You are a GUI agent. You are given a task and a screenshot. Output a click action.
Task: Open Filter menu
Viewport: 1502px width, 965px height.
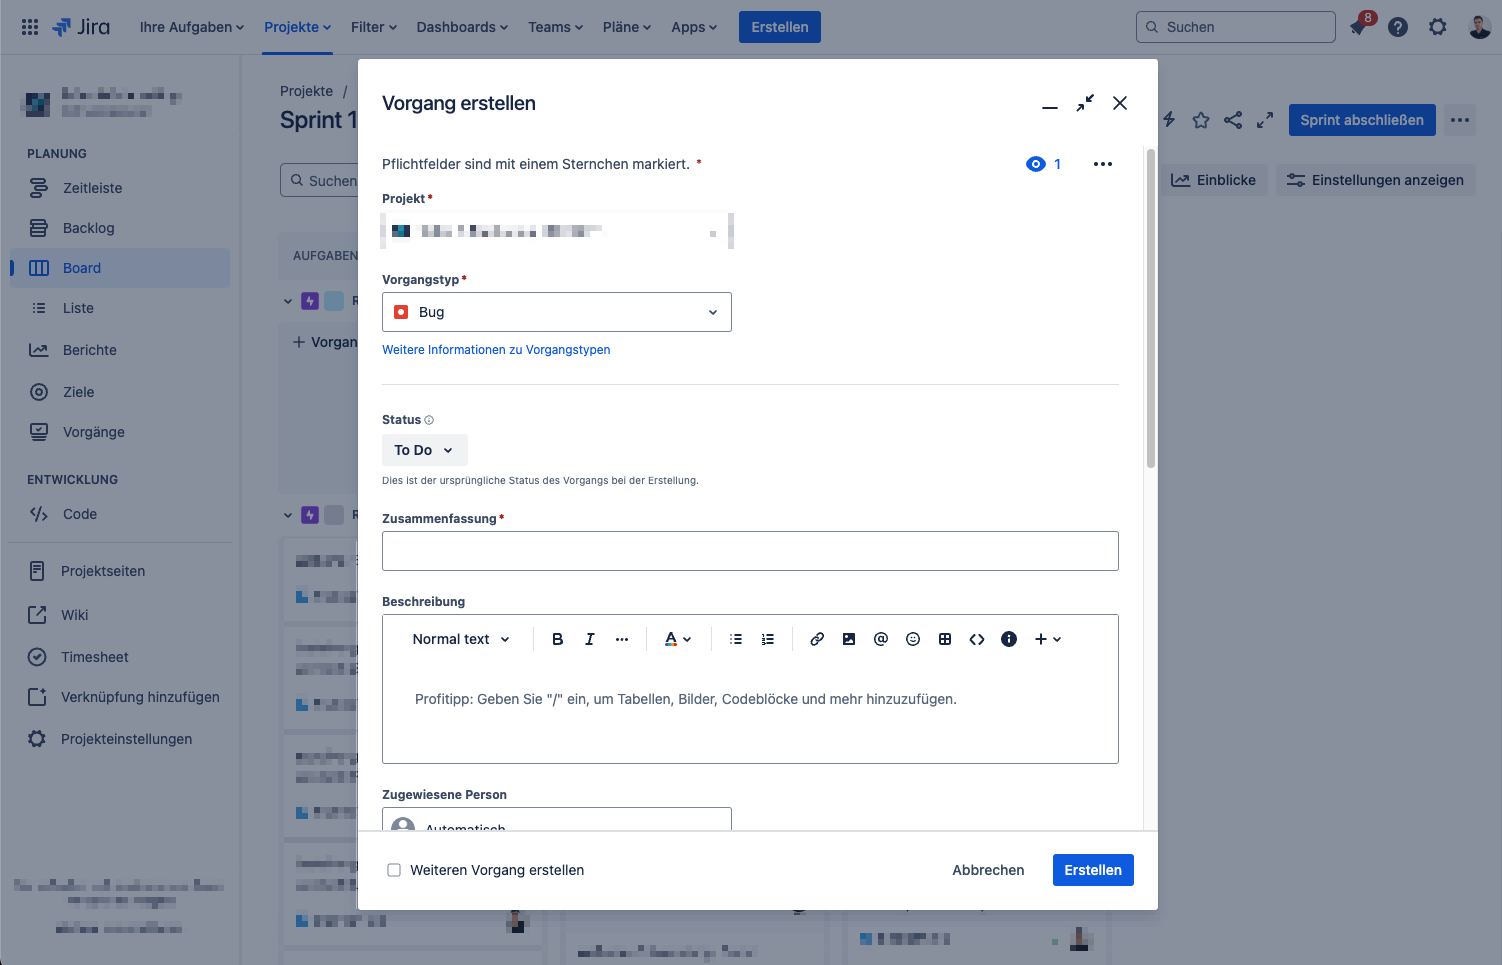(374, 27)
